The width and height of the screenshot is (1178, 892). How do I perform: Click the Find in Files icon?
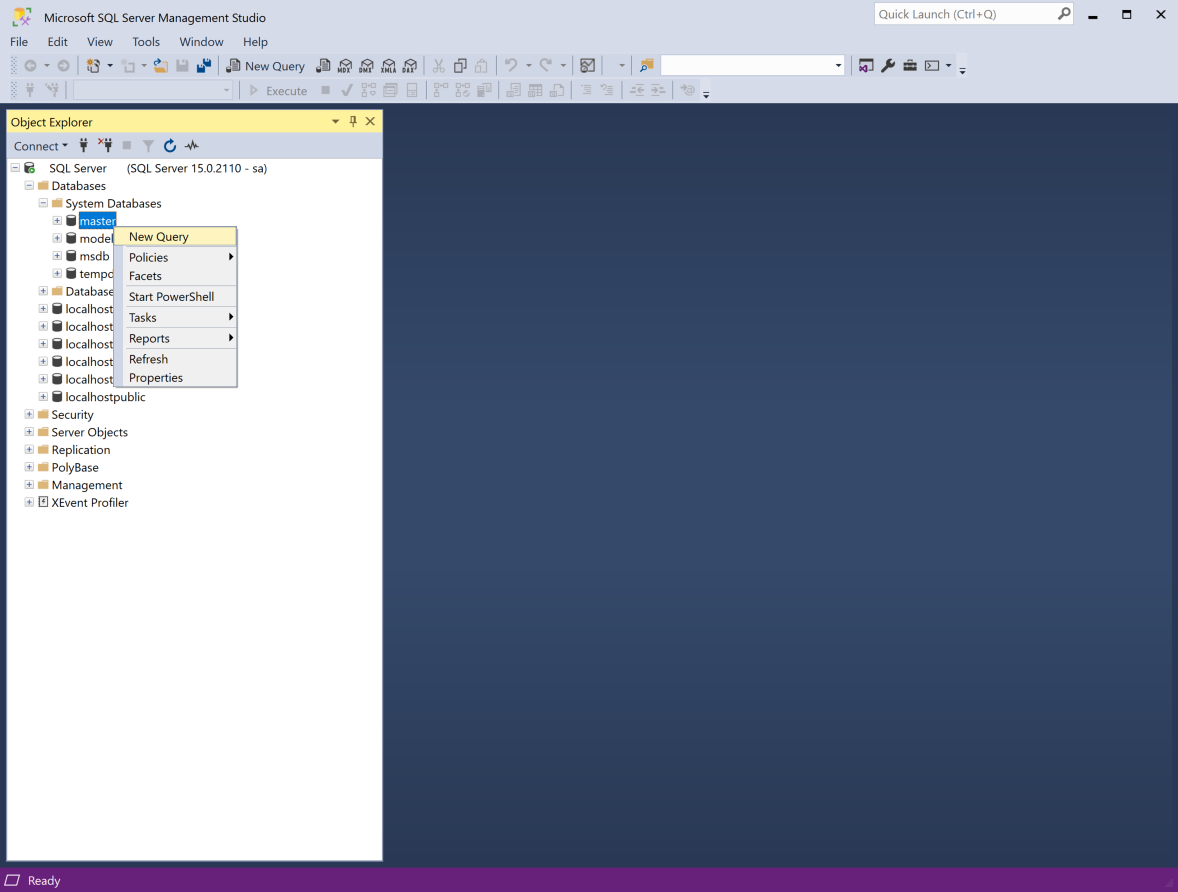[x=646, y=66]
